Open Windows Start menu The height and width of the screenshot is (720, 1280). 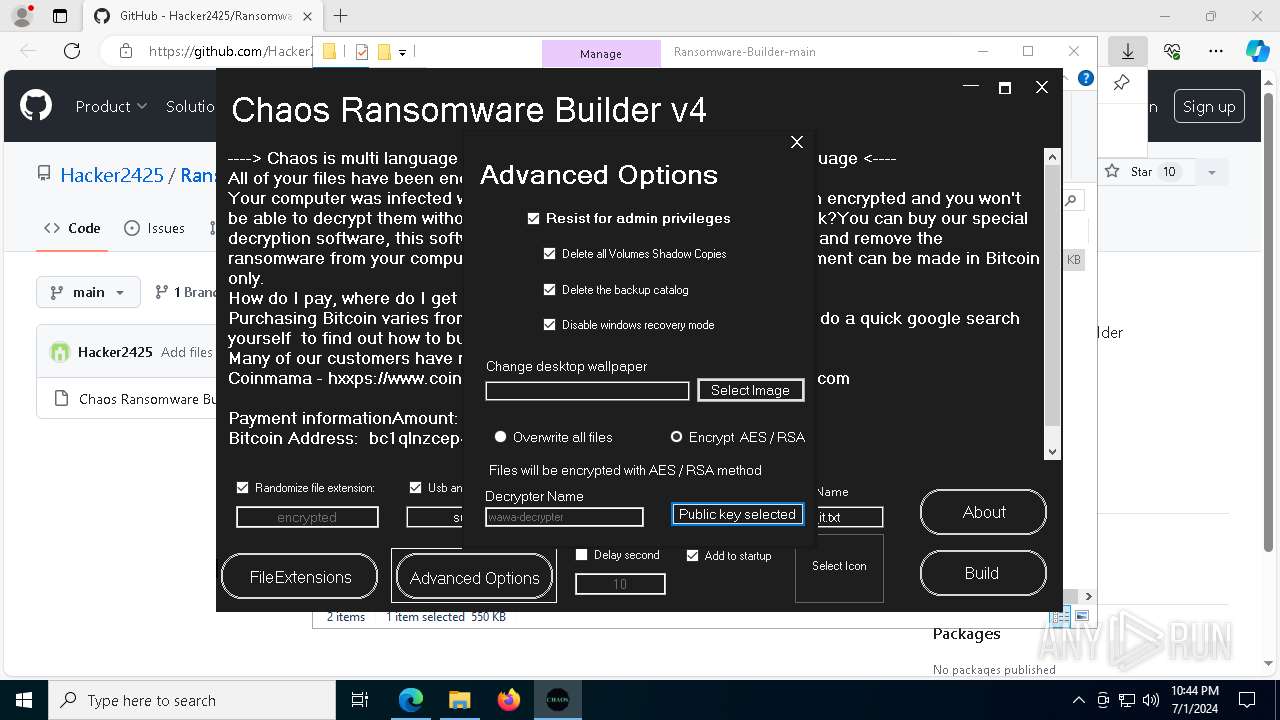pyautogui.click(x=23, y=700)
